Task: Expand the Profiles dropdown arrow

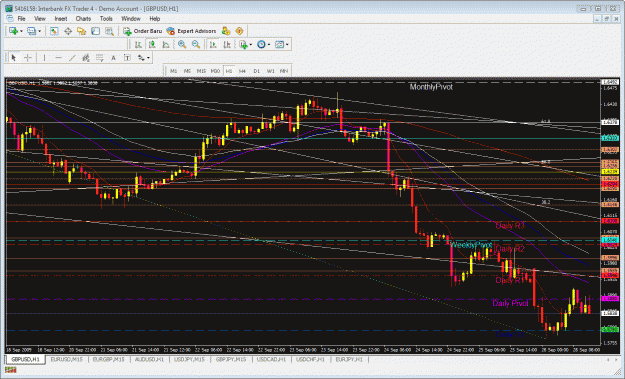Action: click(x=39, y=31)
